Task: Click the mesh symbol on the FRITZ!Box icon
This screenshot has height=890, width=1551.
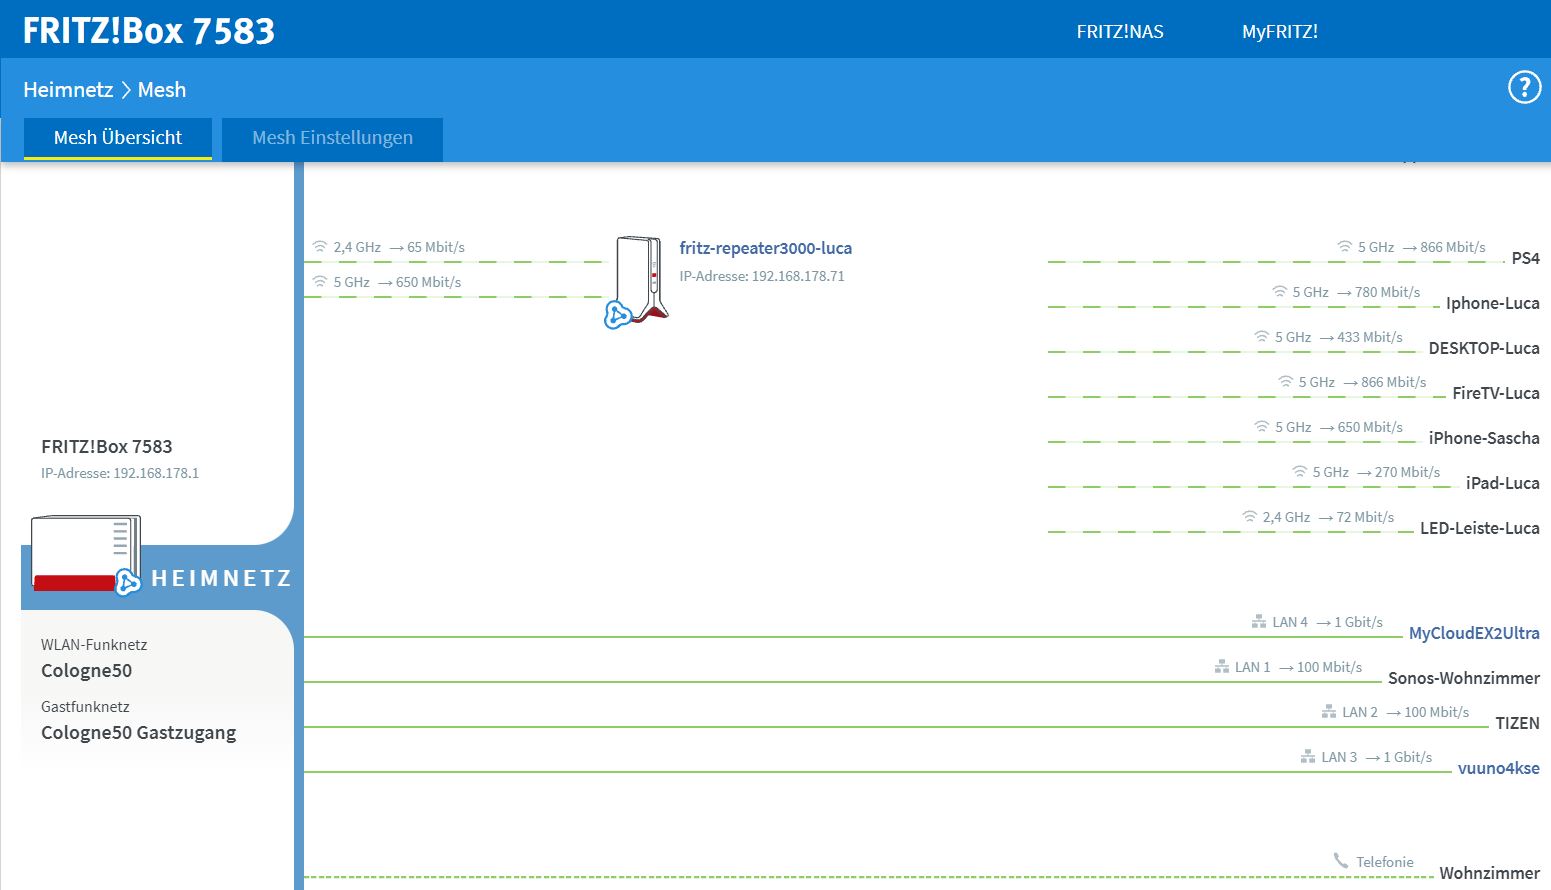Action: point(127,582)
